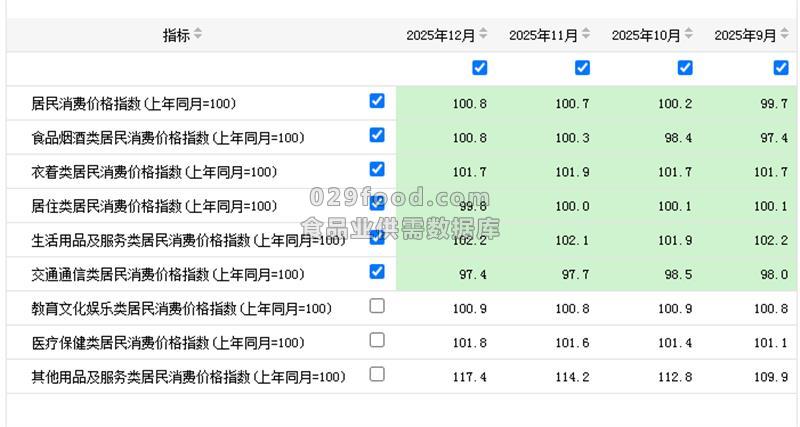Image resolution: width=800 pixels, height=427 pixels.
Task: Click the 117.4 value cell
Action: 469,377
